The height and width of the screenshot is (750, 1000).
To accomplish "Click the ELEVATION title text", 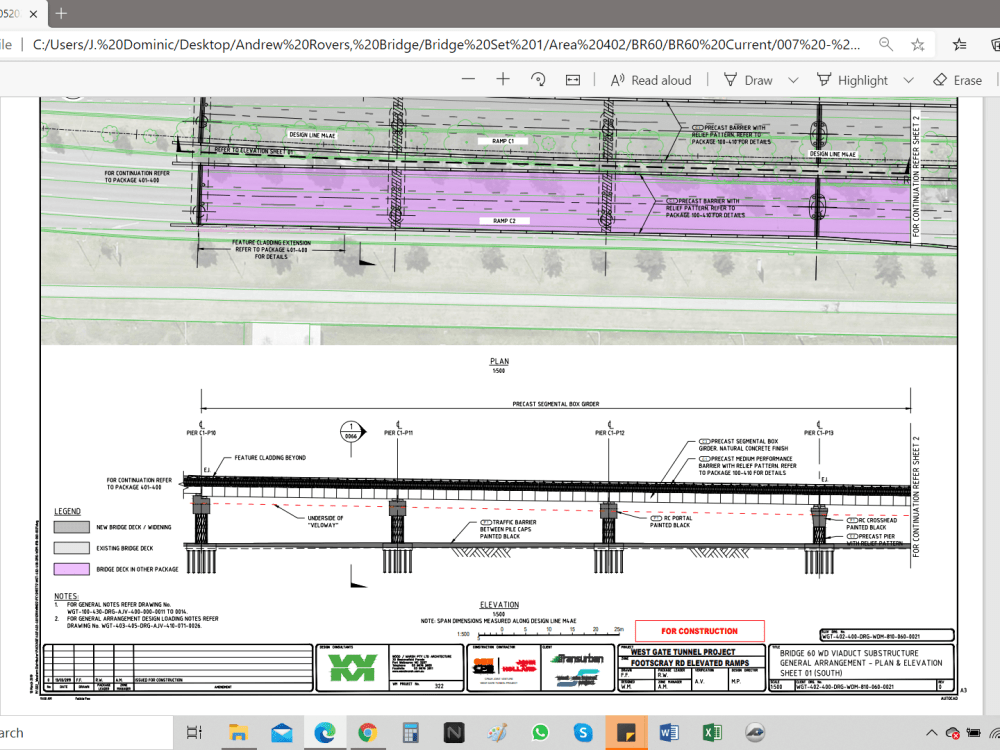I will [499, 605].
